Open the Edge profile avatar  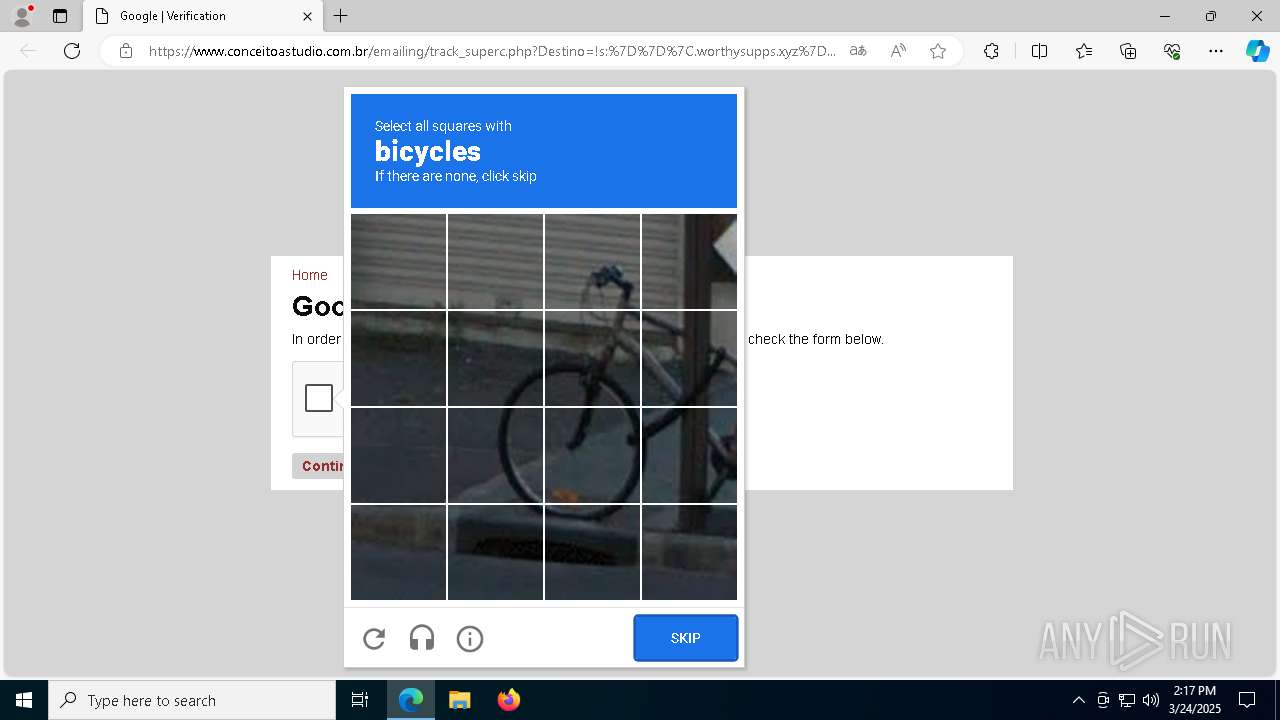pos(22,16)
